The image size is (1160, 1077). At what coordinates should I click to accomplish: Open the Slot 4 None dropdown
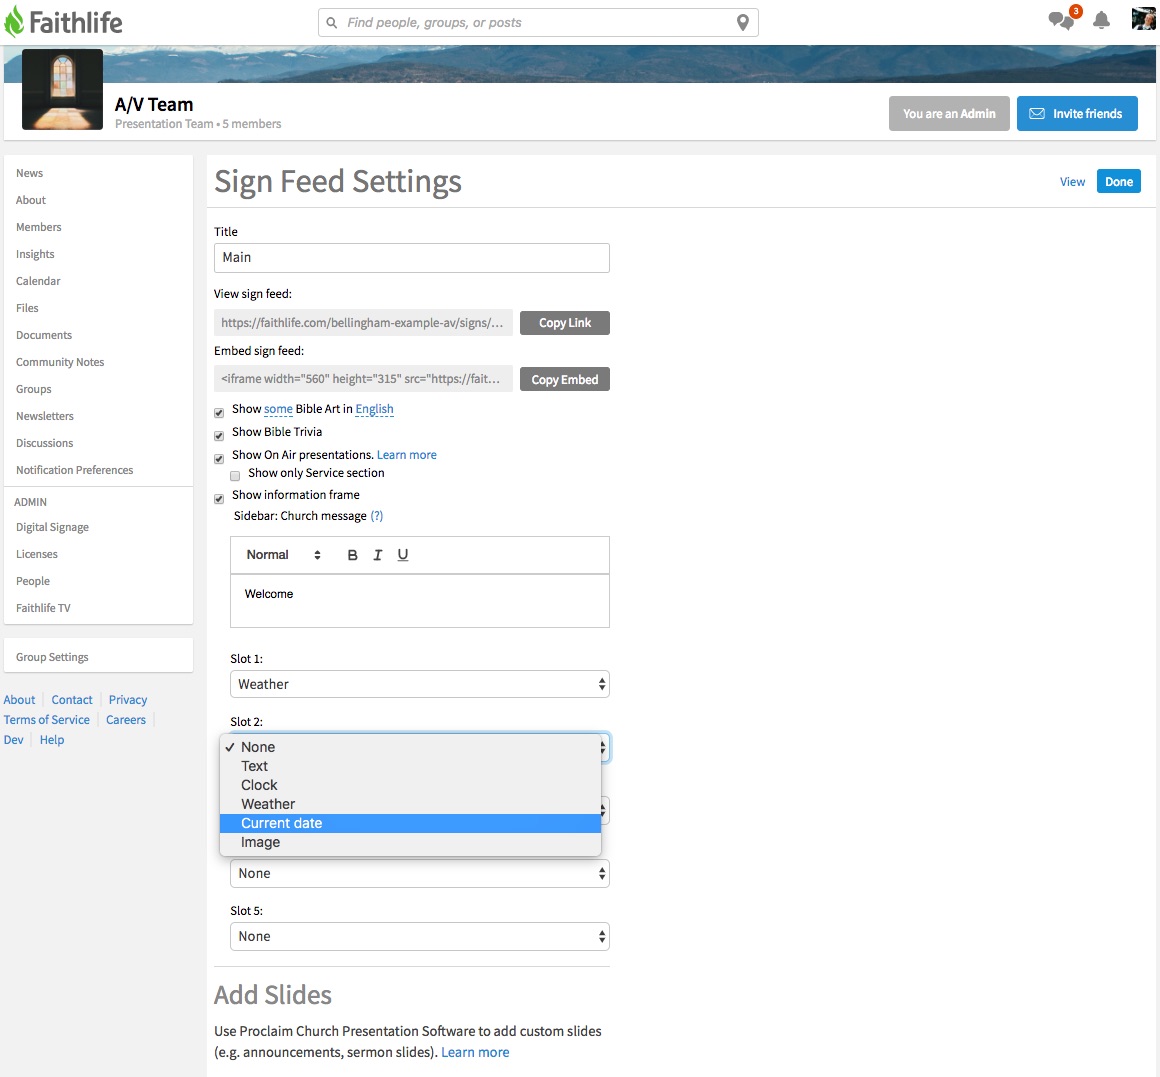point(419,874)
